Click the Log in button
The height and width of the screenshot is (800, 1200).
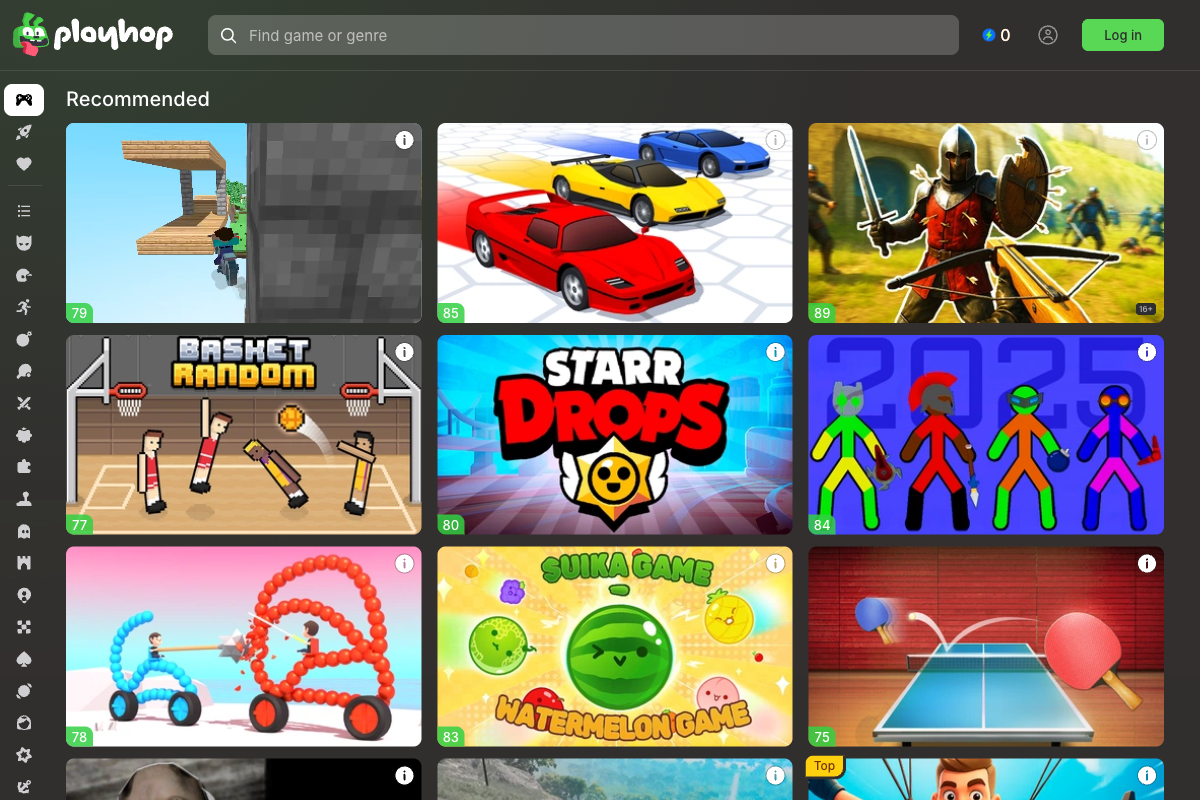(1122, 35)
